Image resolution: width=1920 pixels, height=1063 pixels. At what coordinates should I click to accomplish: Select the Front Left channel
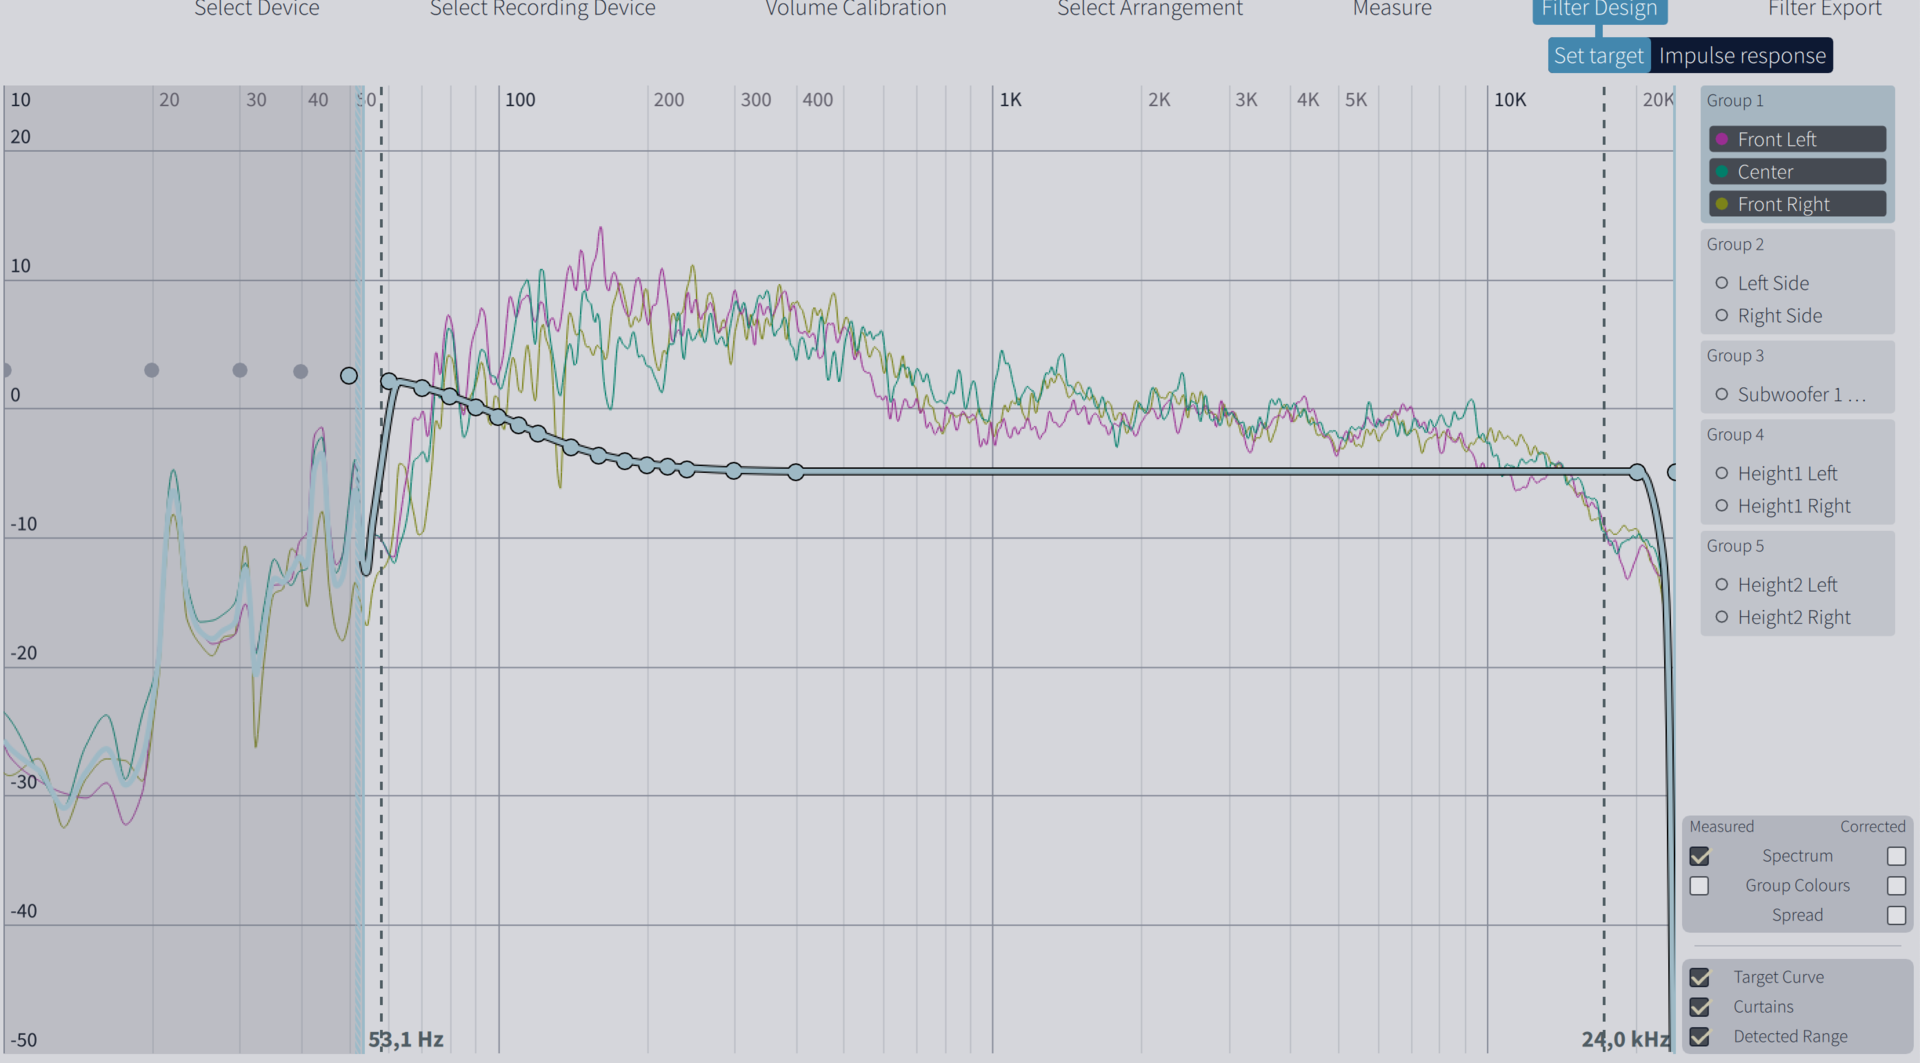[1797, 139]
